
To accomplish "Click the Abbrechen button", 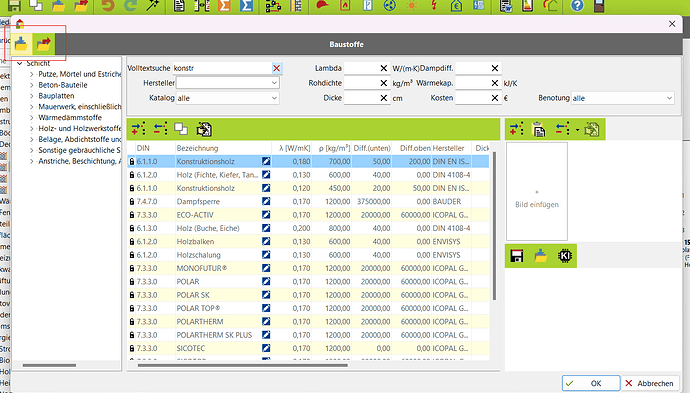I will [x=650, y=383].
